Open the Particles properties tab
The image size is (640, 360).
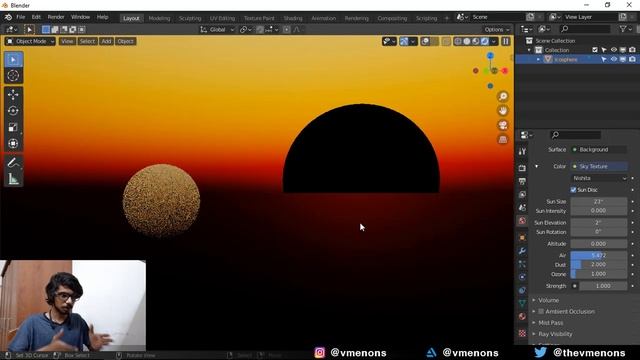(x=522, y=264)
